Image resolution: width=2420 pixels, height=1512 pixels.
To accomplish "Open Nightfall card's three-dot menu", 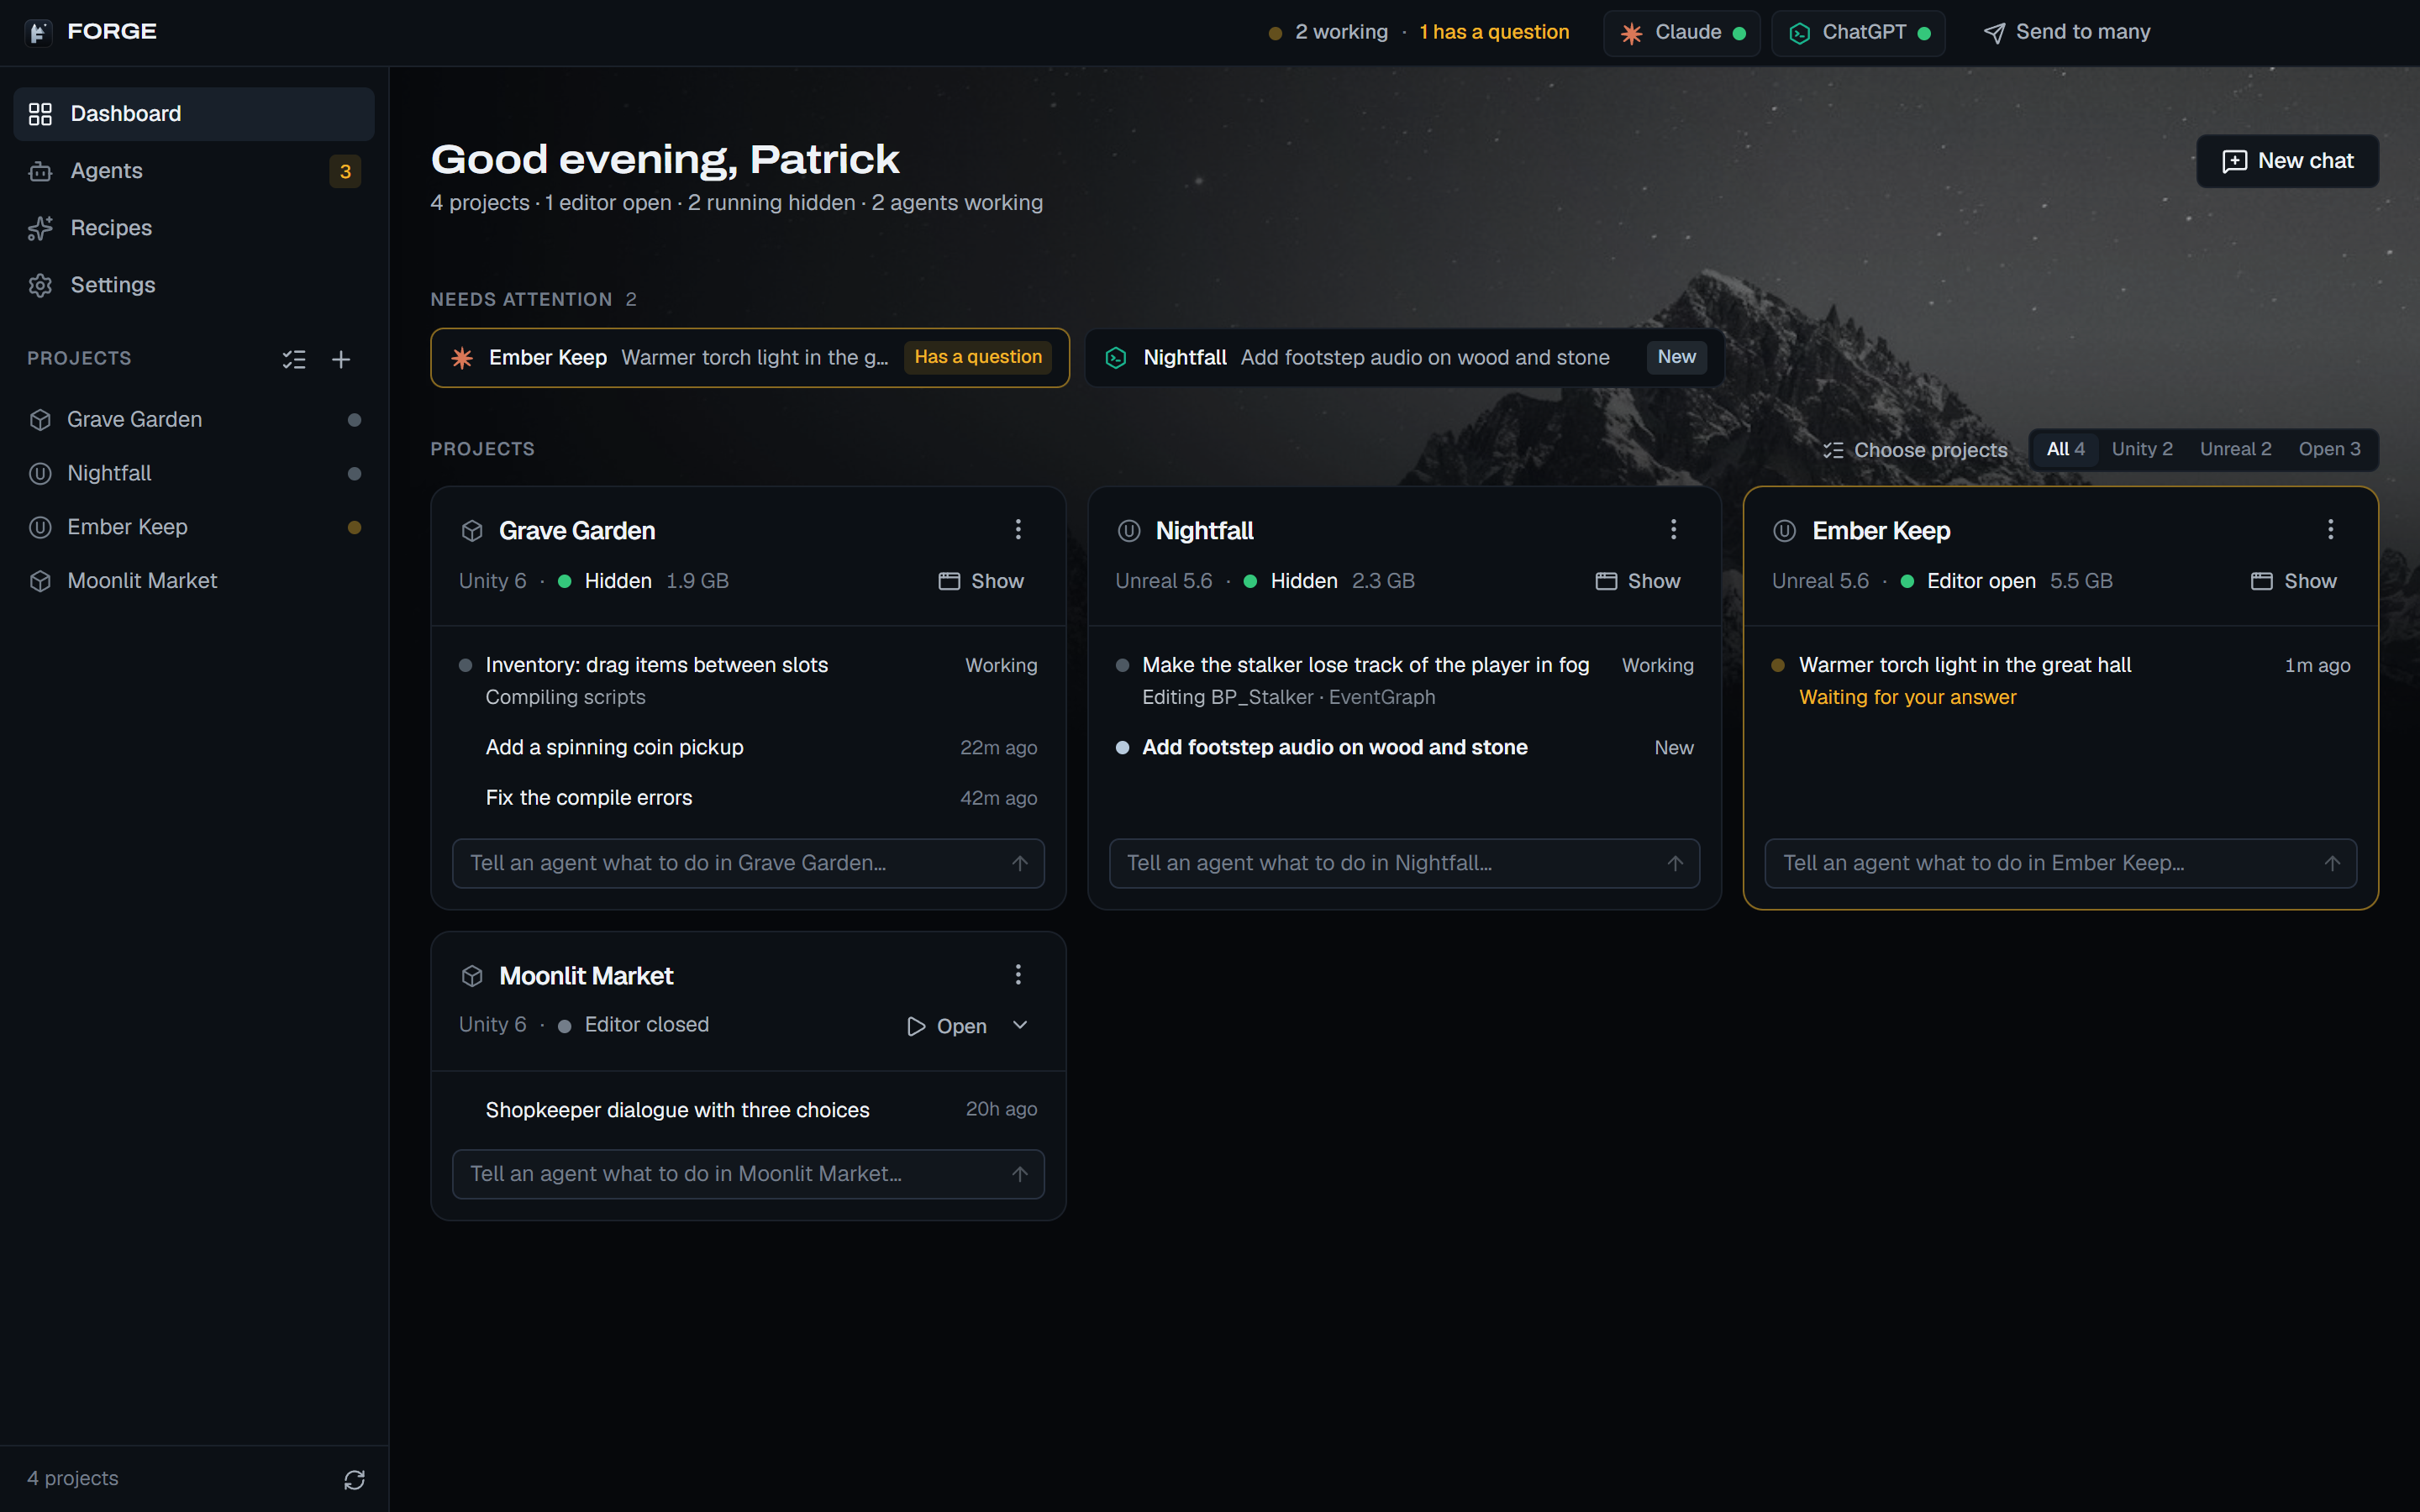I will [x=1673, y=529].
